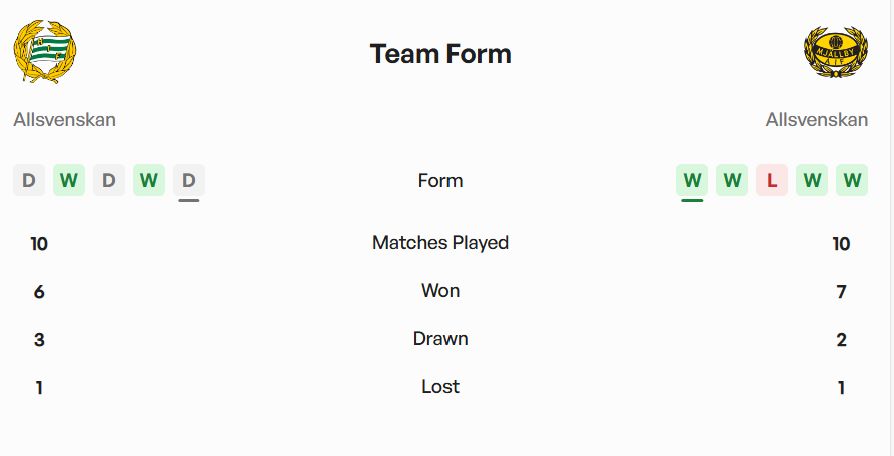Select the right team's last form badge W

click(x=852, y=180)
